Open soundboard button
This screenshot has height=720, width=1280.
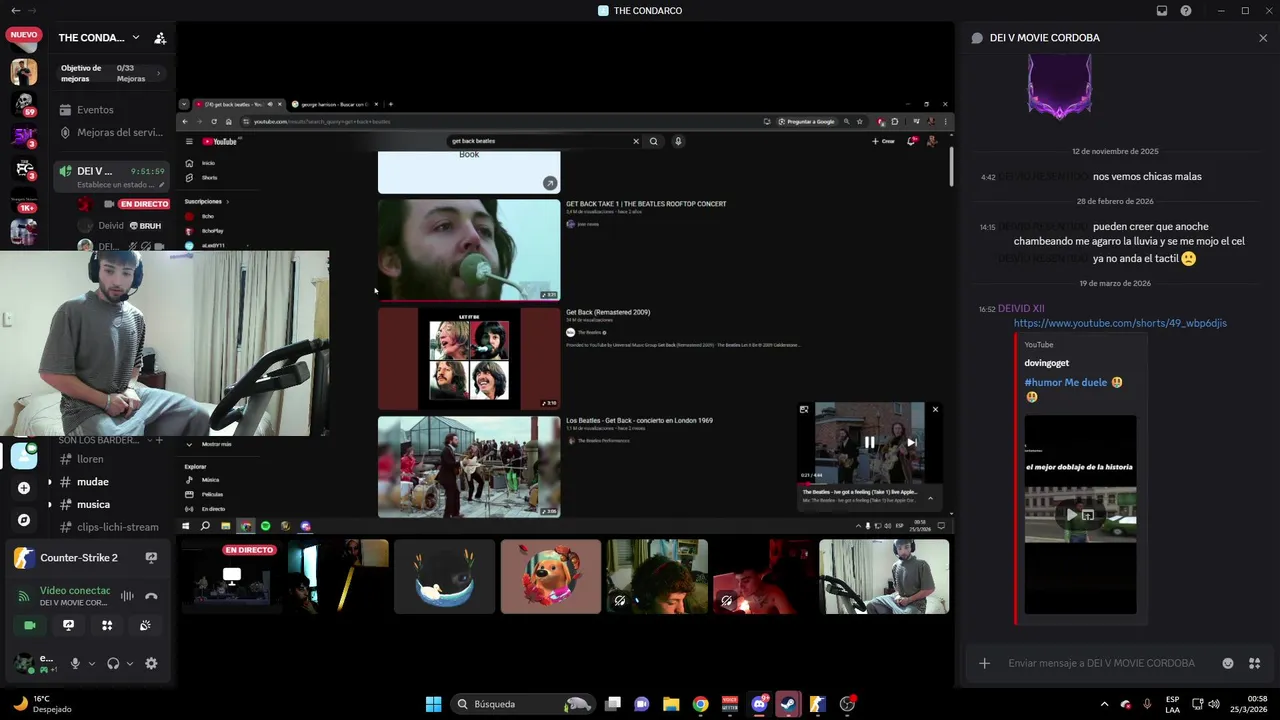coord(145,625)
